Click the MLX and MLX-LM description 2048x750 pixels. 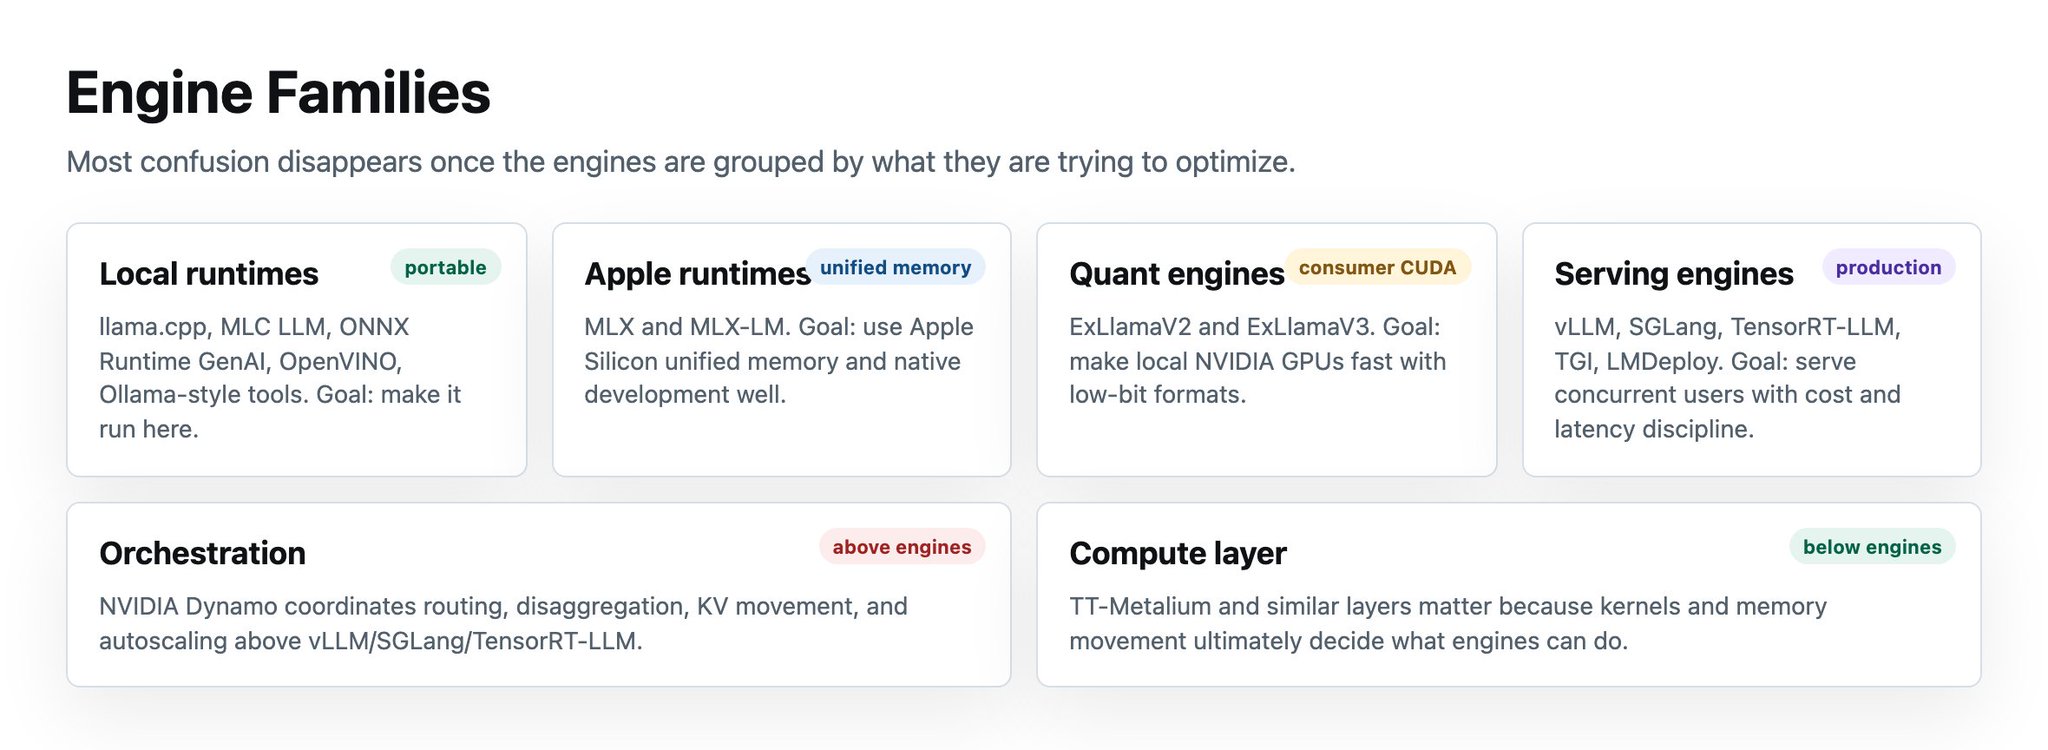(779, 361)
